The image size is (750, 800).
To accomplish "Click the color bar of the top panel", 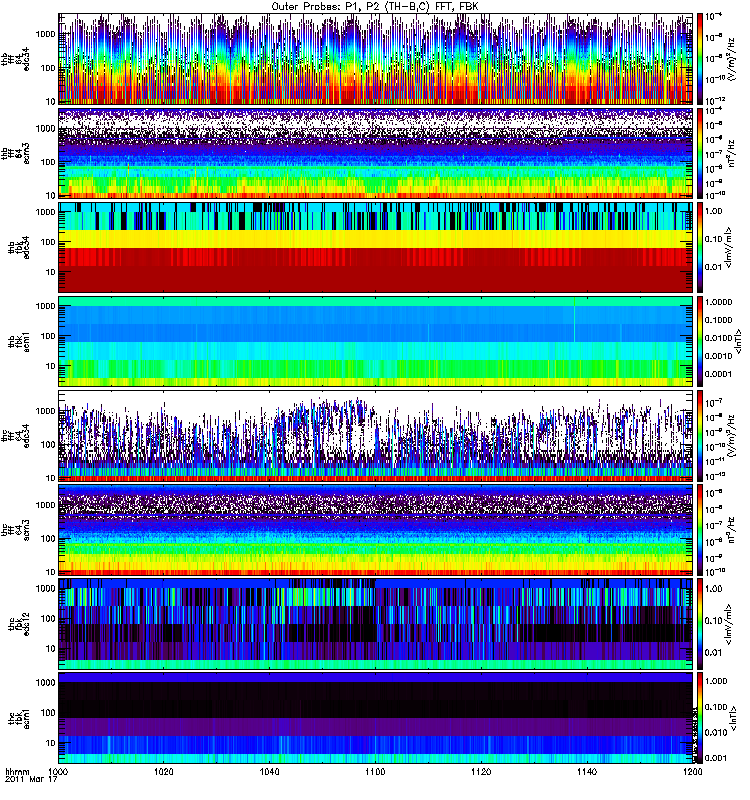I will (700, 59).
